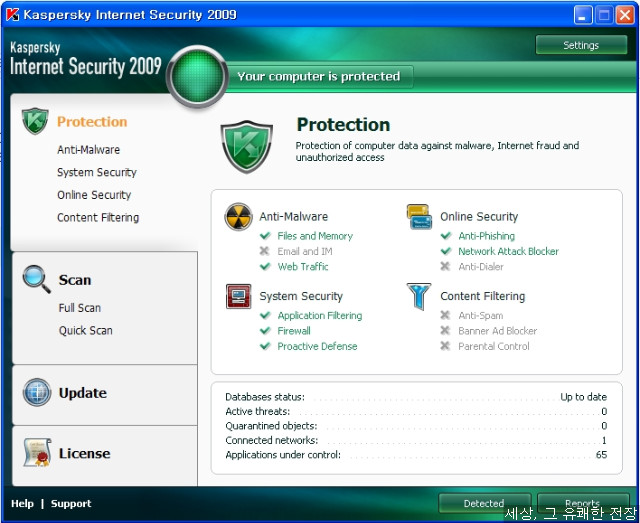Viewport: 640px width, 523px height.
Task: Open the Detected button
Action: (x=484, y=503)
